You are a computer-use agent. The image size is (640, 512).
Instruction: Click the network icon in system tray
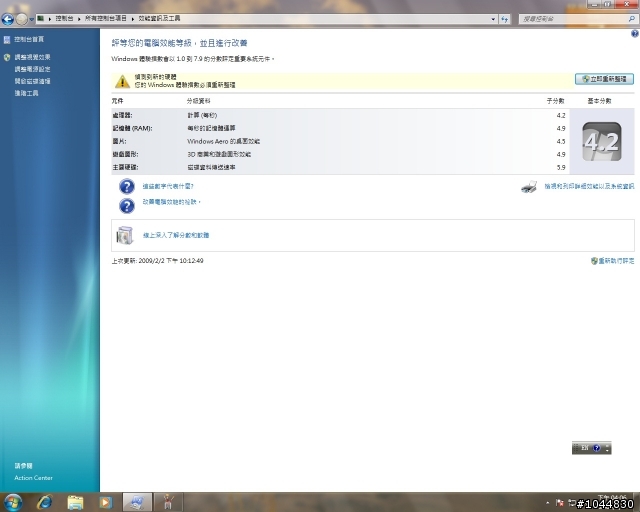pyautogui.click(x=572, y=503)
